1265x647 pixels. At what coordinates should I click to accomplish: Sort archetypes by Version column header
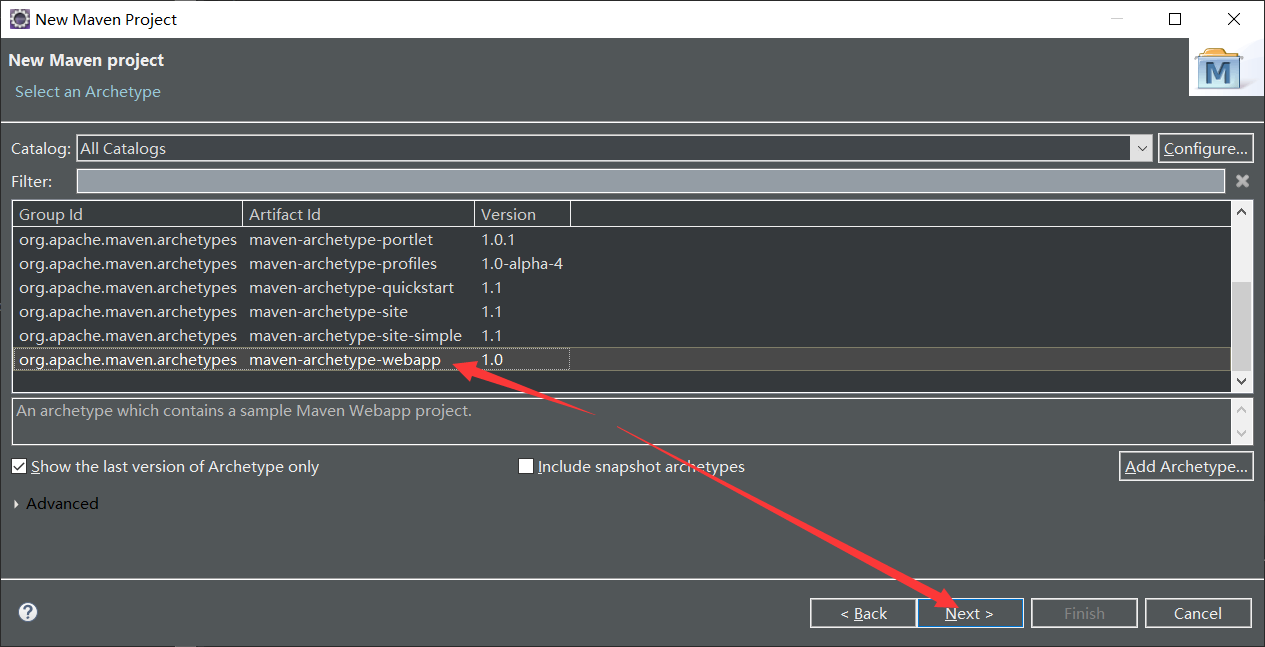(522, 214)
